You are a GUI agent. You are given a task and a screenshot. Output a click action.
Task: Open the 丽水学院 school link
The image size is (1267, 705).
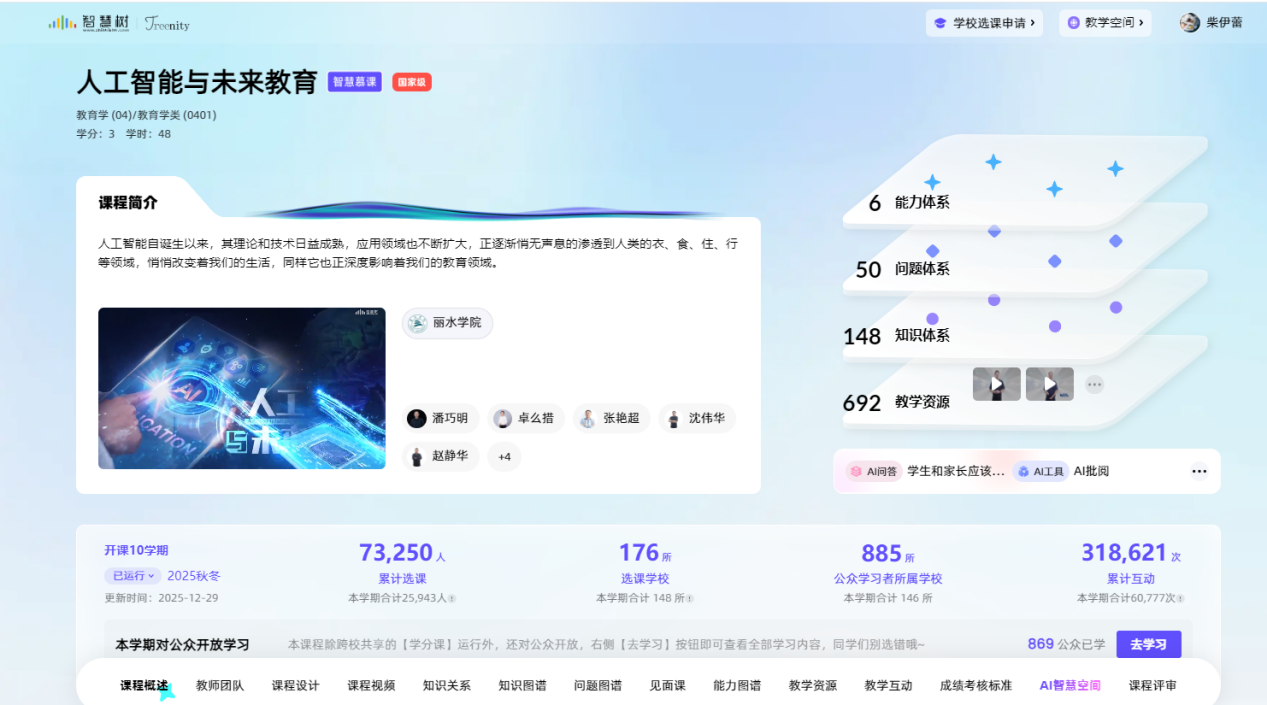(447, 323)
